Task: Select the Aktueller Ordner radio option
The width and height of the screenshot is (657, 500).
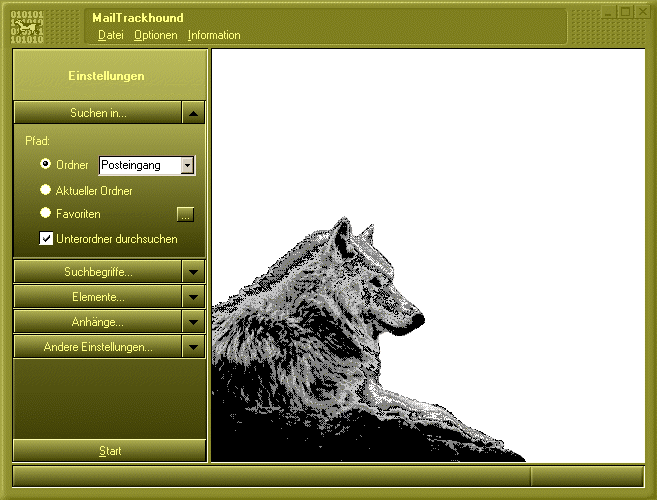Action: click(x=45, y=189)
